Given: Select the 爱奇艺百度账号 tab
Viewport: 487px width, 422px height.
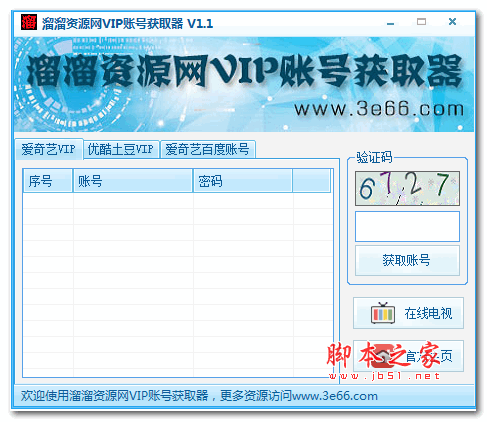Looking at the screenshot, I should [207, 149].
